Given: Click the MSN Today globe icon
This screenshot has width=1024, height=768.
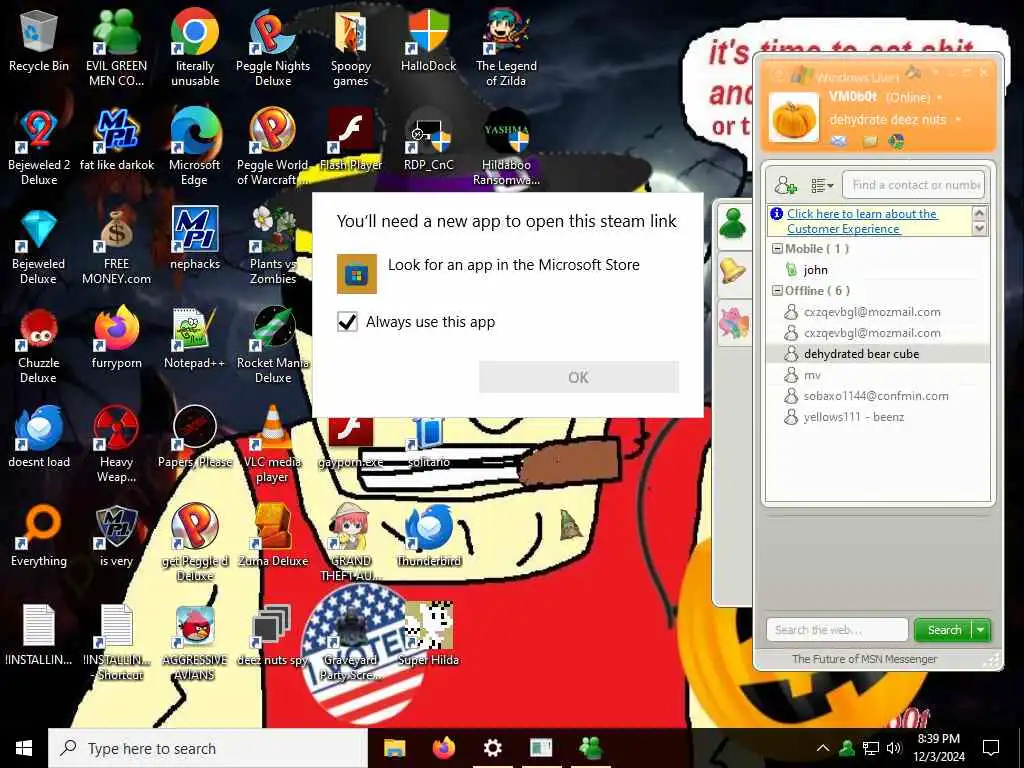Looking at the screenshot, I should click(897, 140).
